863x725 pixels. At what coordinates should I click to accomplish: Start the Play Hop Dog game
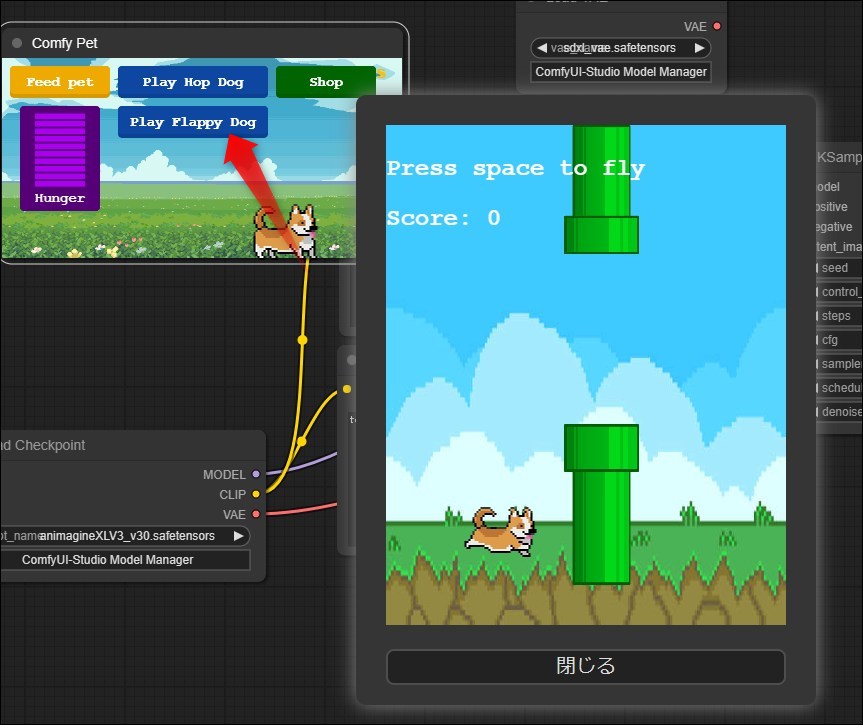[193, 82]
